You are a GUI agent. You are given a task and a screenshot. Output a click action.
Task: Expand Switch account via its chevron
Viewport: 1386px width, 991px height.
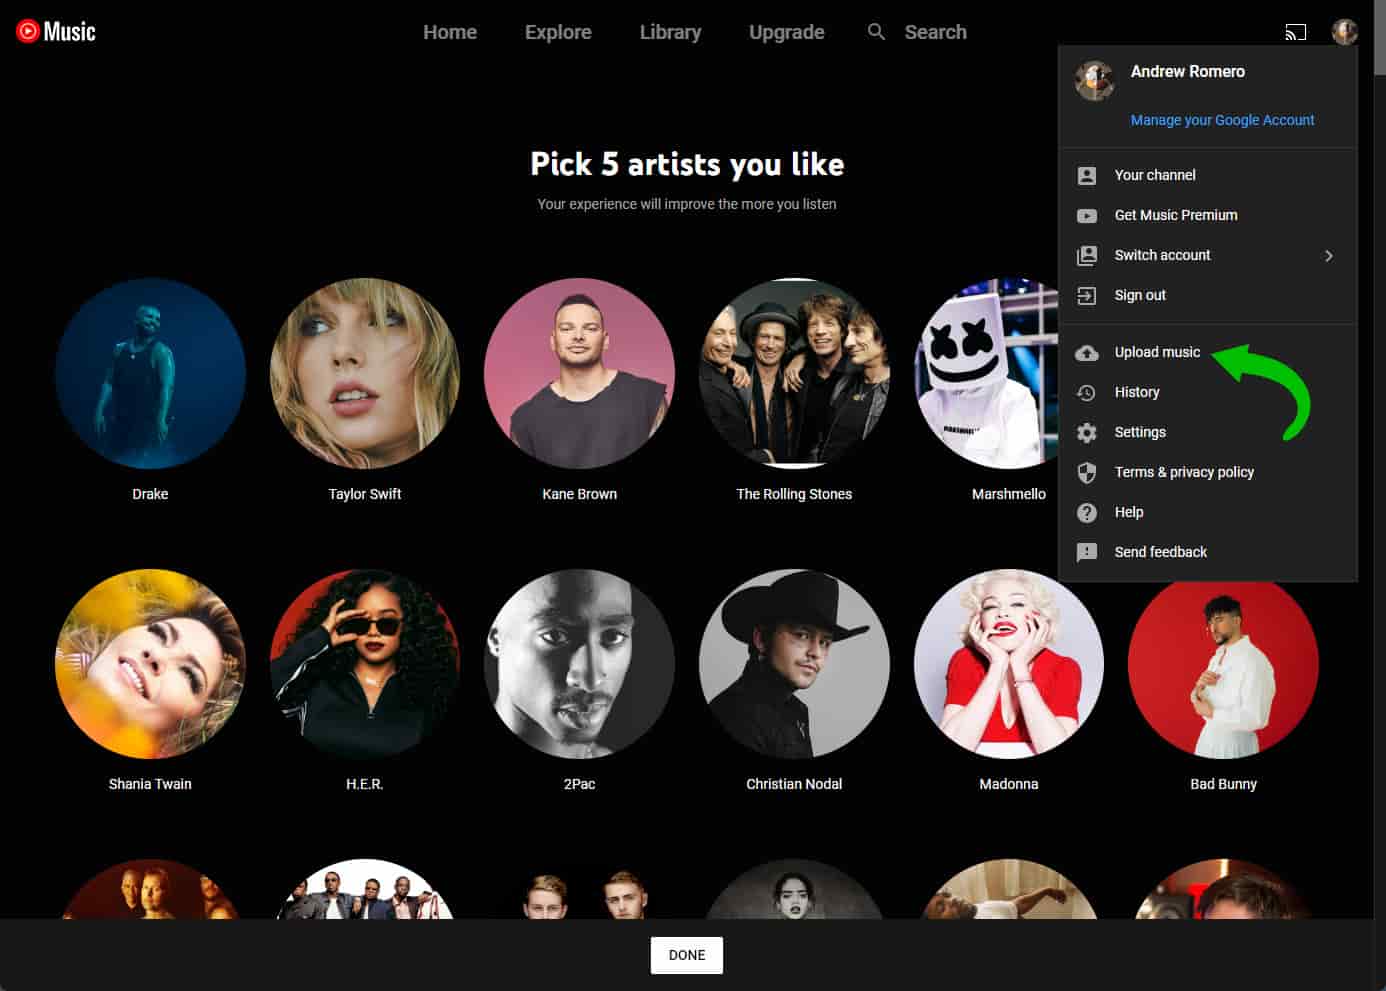pyautogui.click(x=1329, y=255)
